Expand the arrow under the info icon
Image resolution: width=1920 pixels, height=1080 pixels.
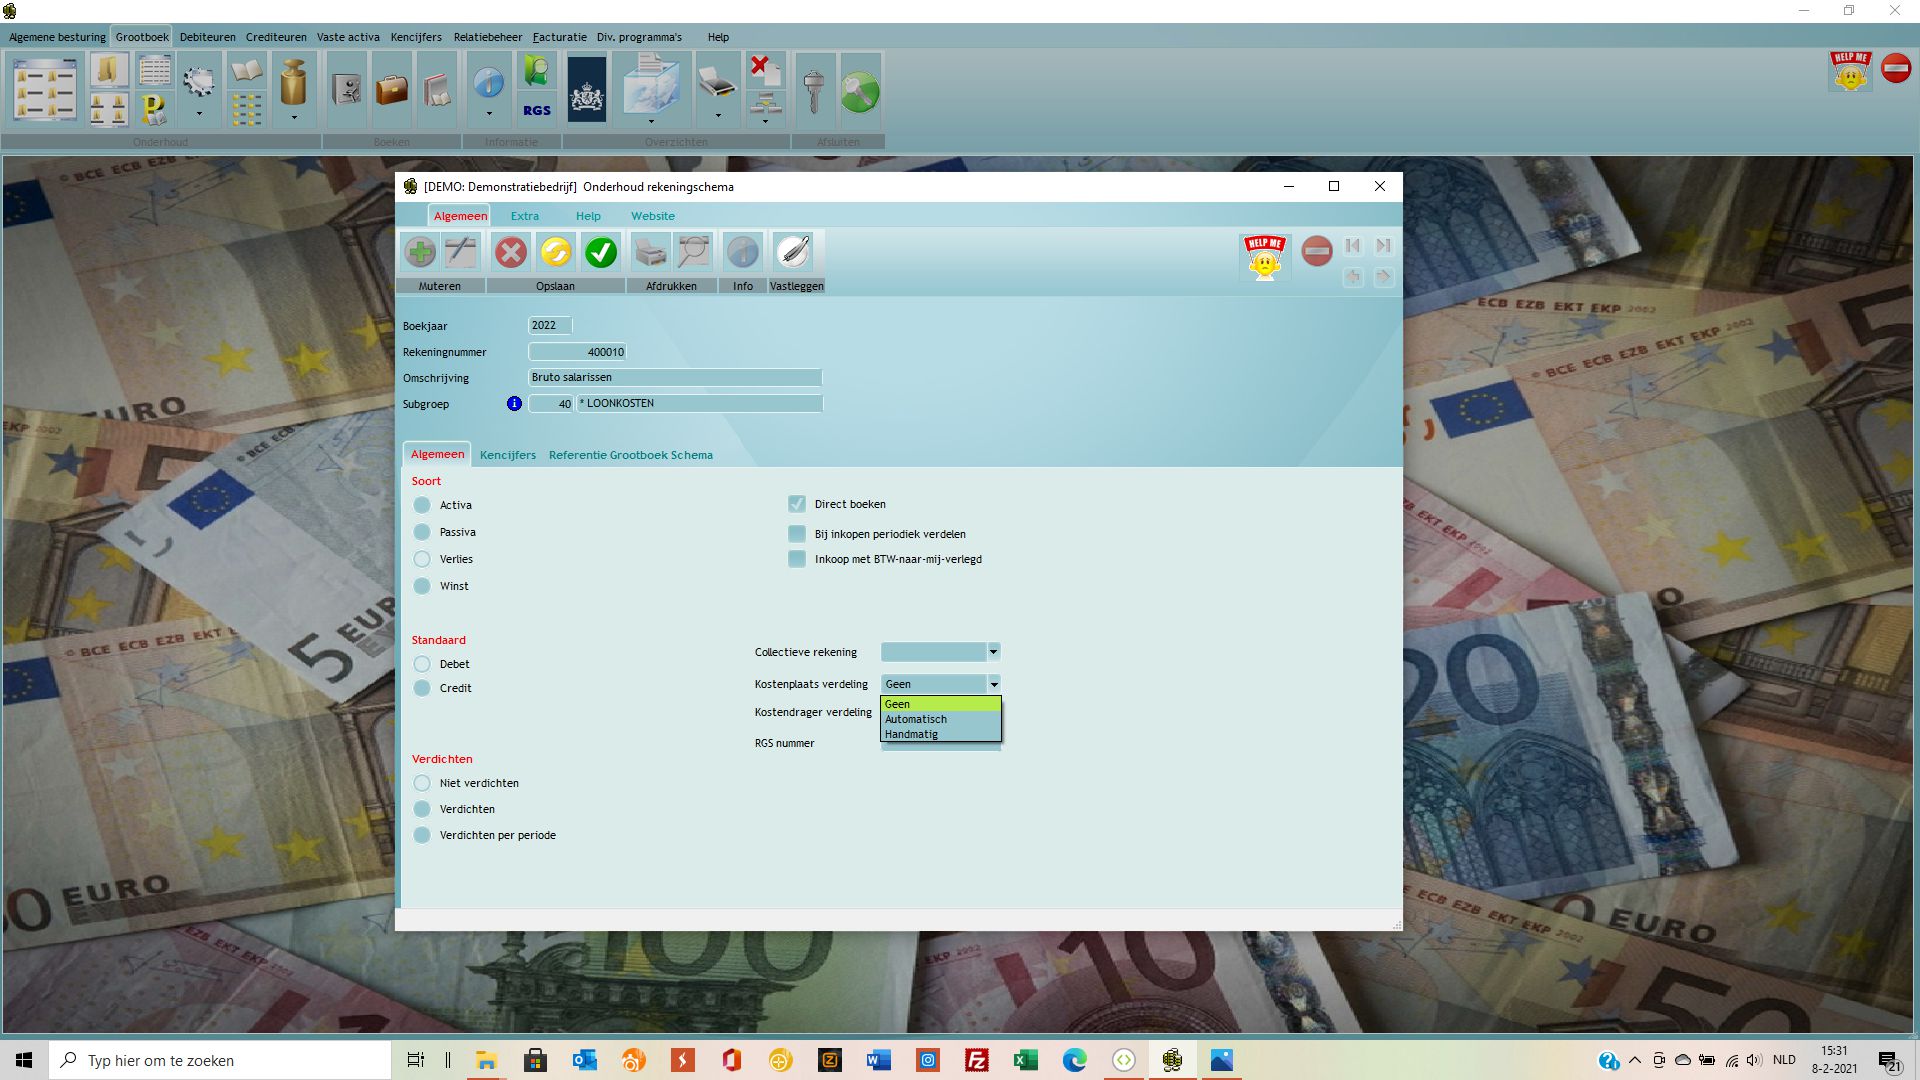tap(489, 114)
